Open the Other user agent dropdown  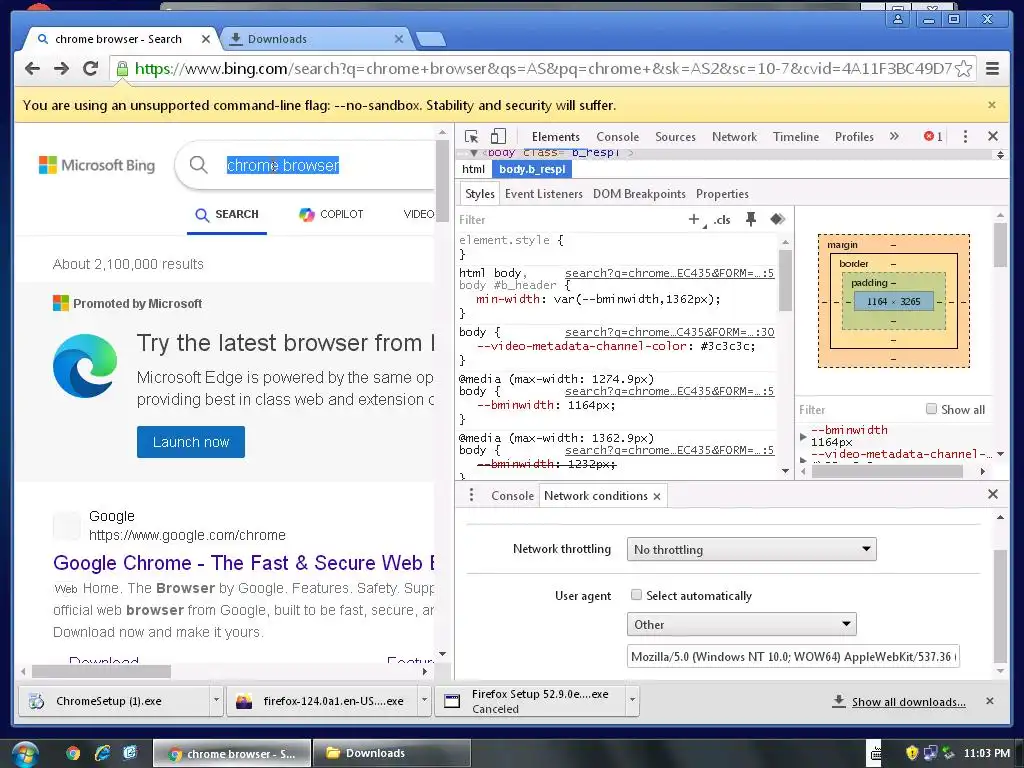(x=741, y=624)
